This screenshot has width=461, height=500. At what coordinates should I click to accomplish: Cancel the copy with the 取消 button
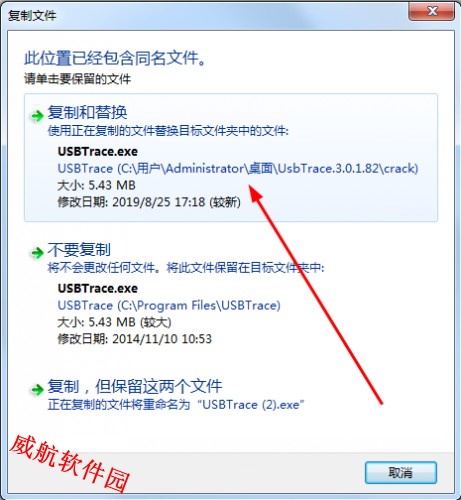point(401,472)
